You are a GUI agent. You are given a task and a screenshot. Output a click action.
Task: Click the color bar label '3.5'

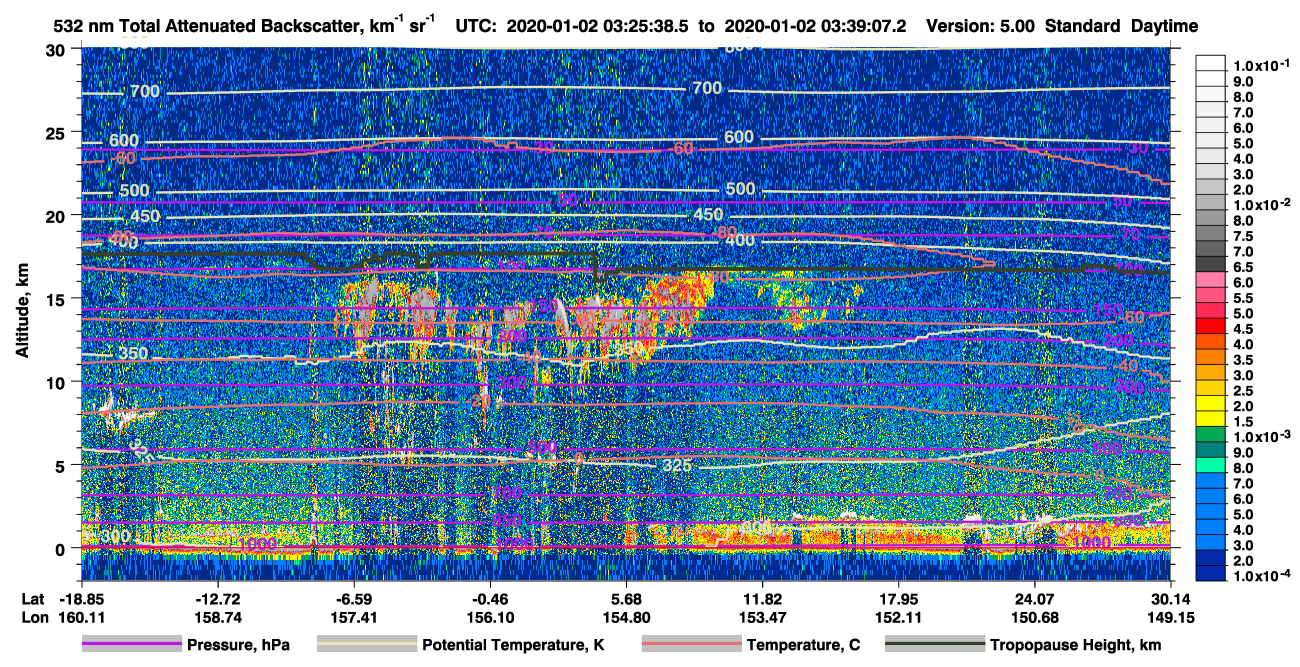tap(1242, 360)
